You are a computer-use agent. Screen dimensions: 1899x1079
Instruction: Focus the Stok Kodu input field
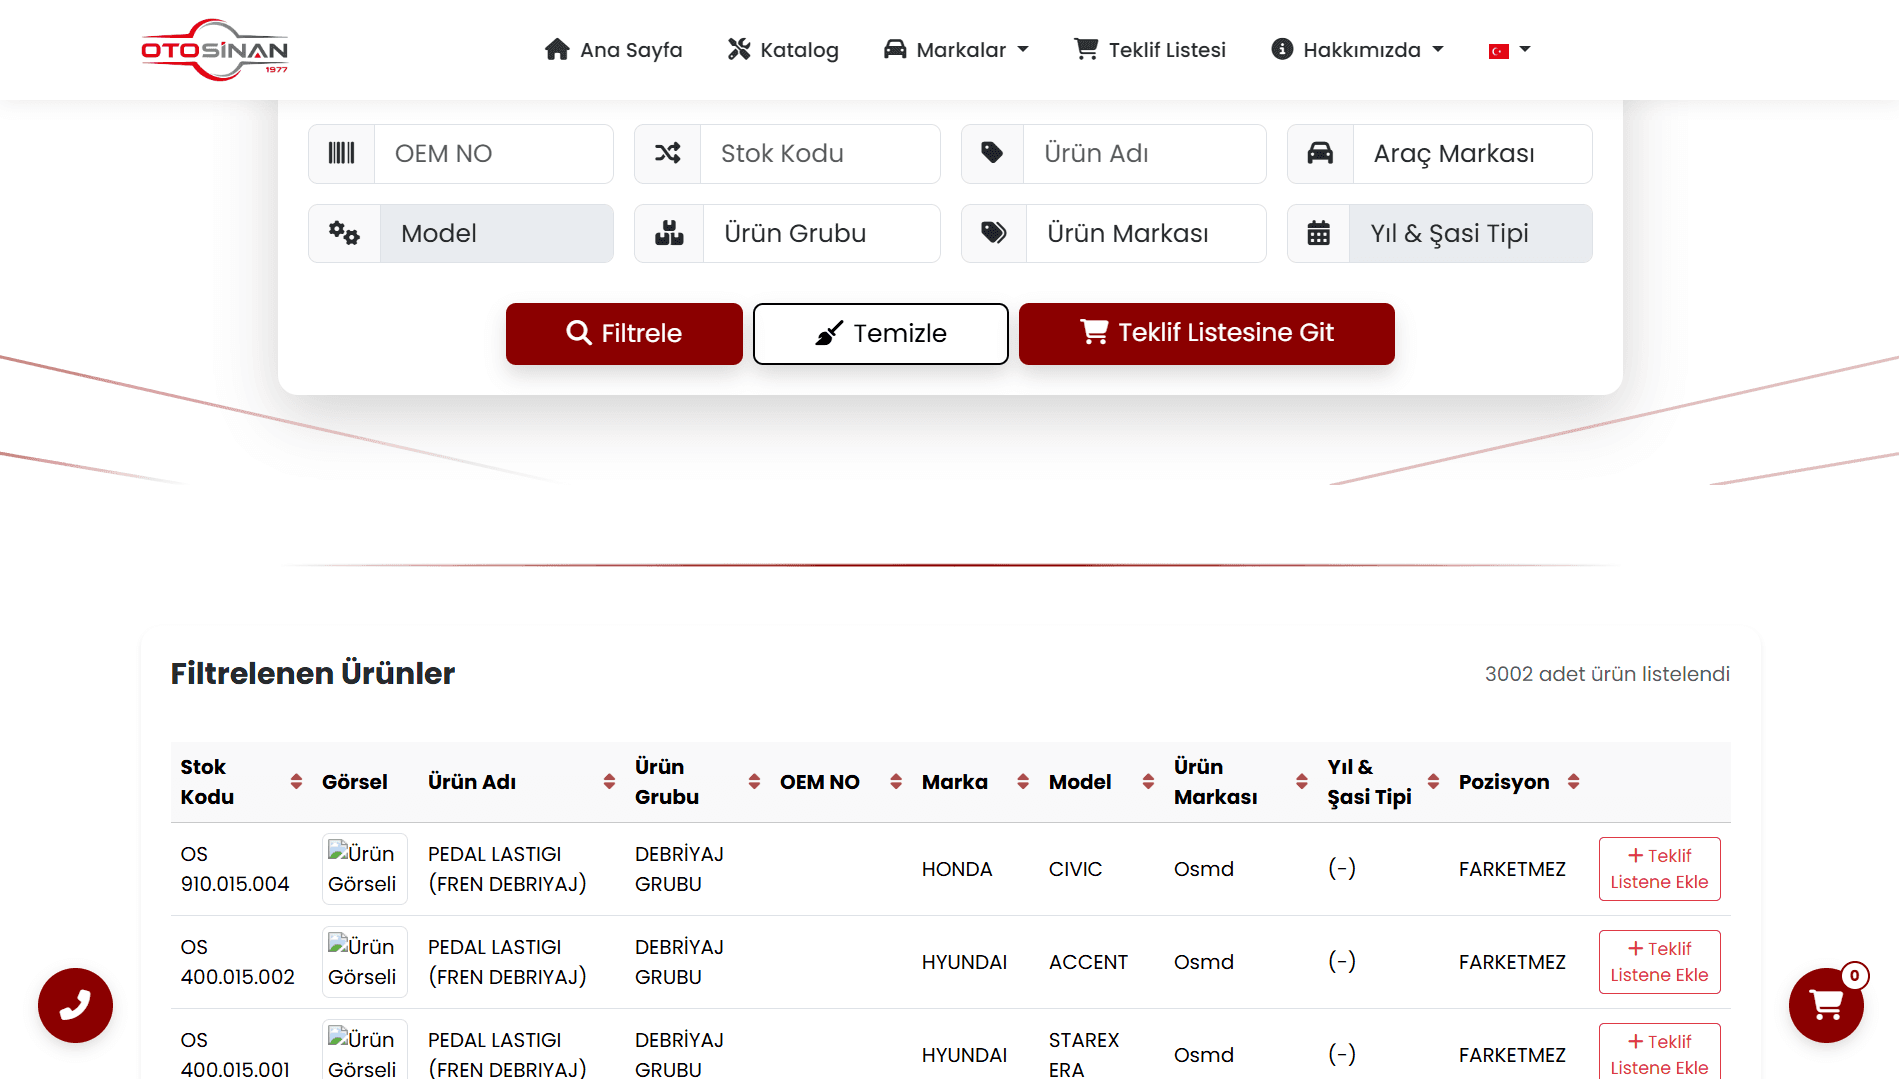point(820,154)
